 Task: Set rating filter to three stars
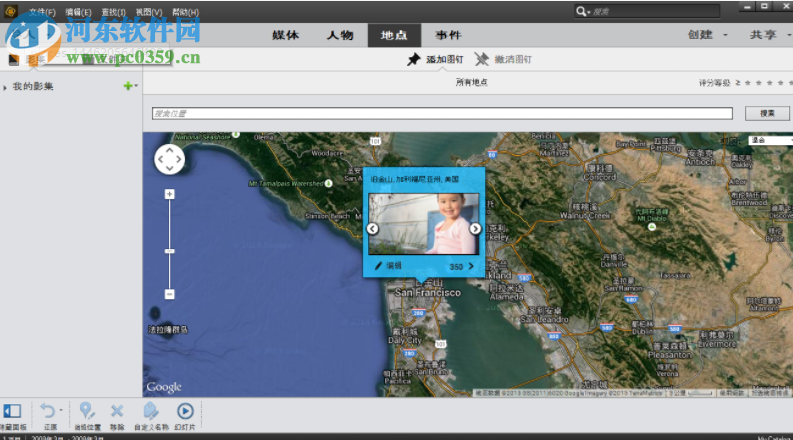[x=770, y=83]
